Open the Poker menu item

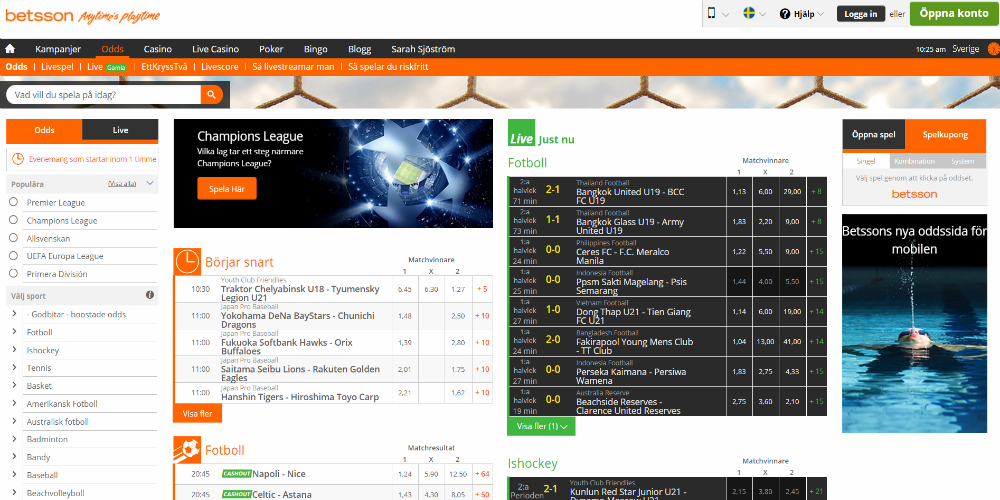tap(271, 49)
